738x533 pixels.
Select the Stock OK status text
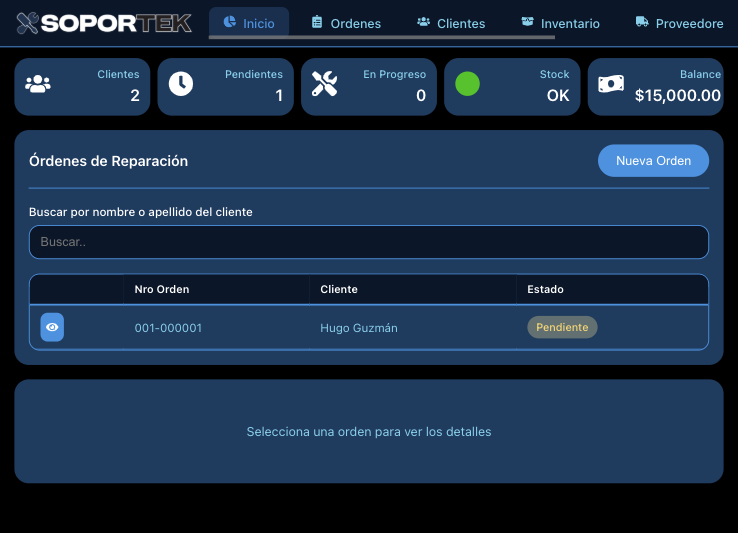[558, 96]
